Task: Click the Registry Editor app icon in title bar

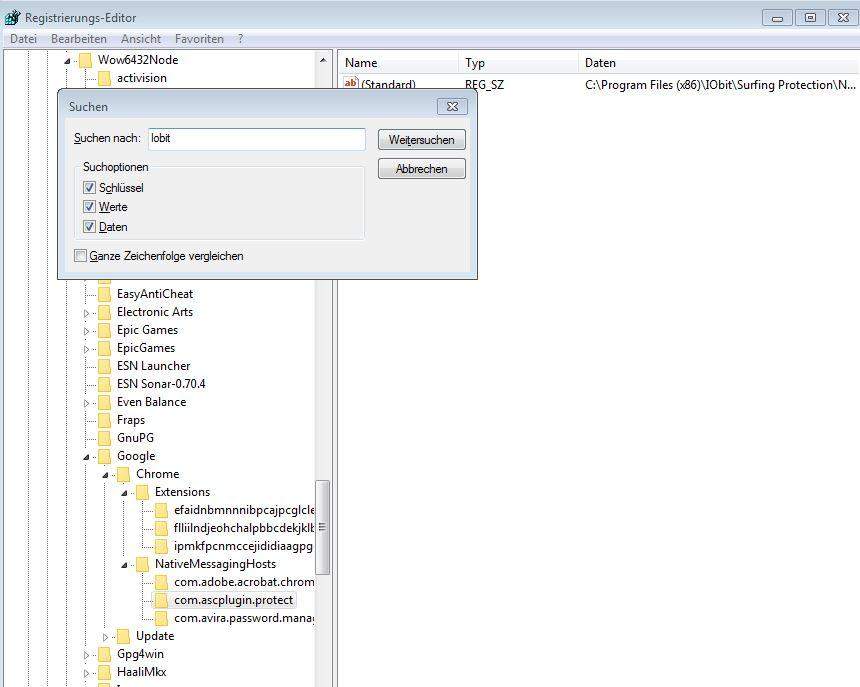Action: click(12, 17)
